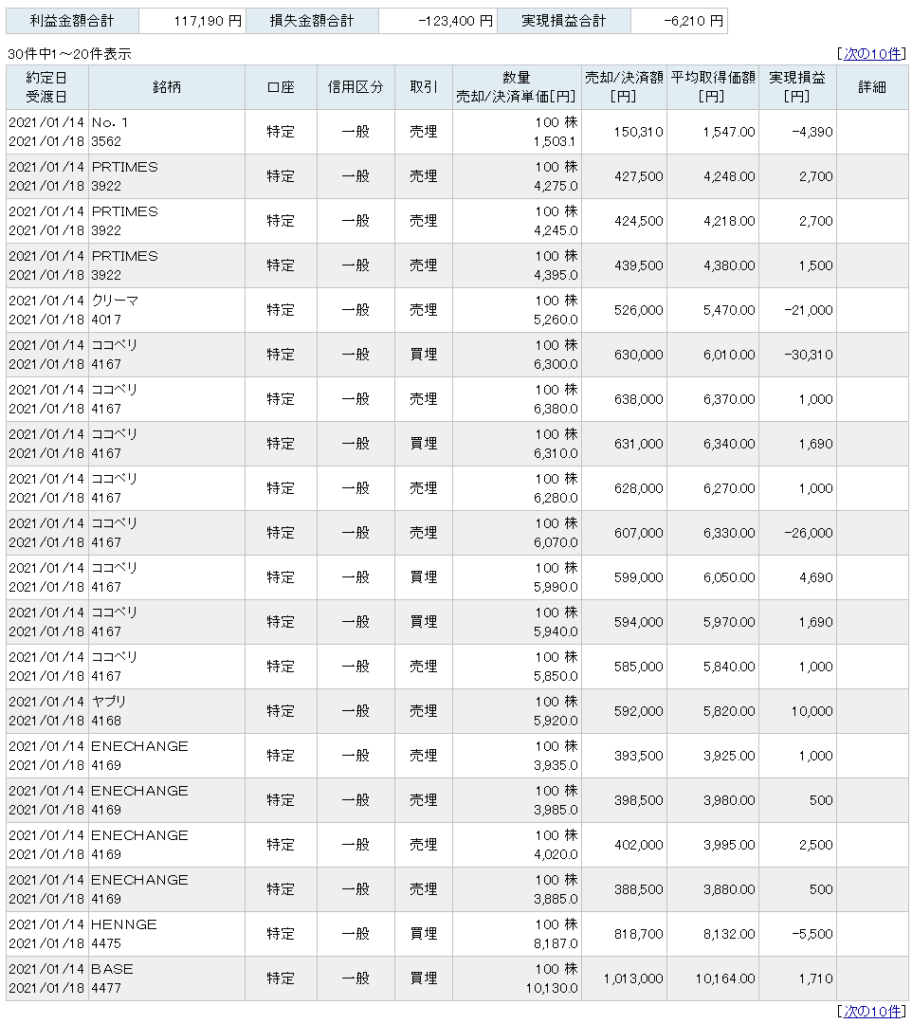
Task: Click the 10,000 realized profit for ヤプリ
Action: (811, 711)
